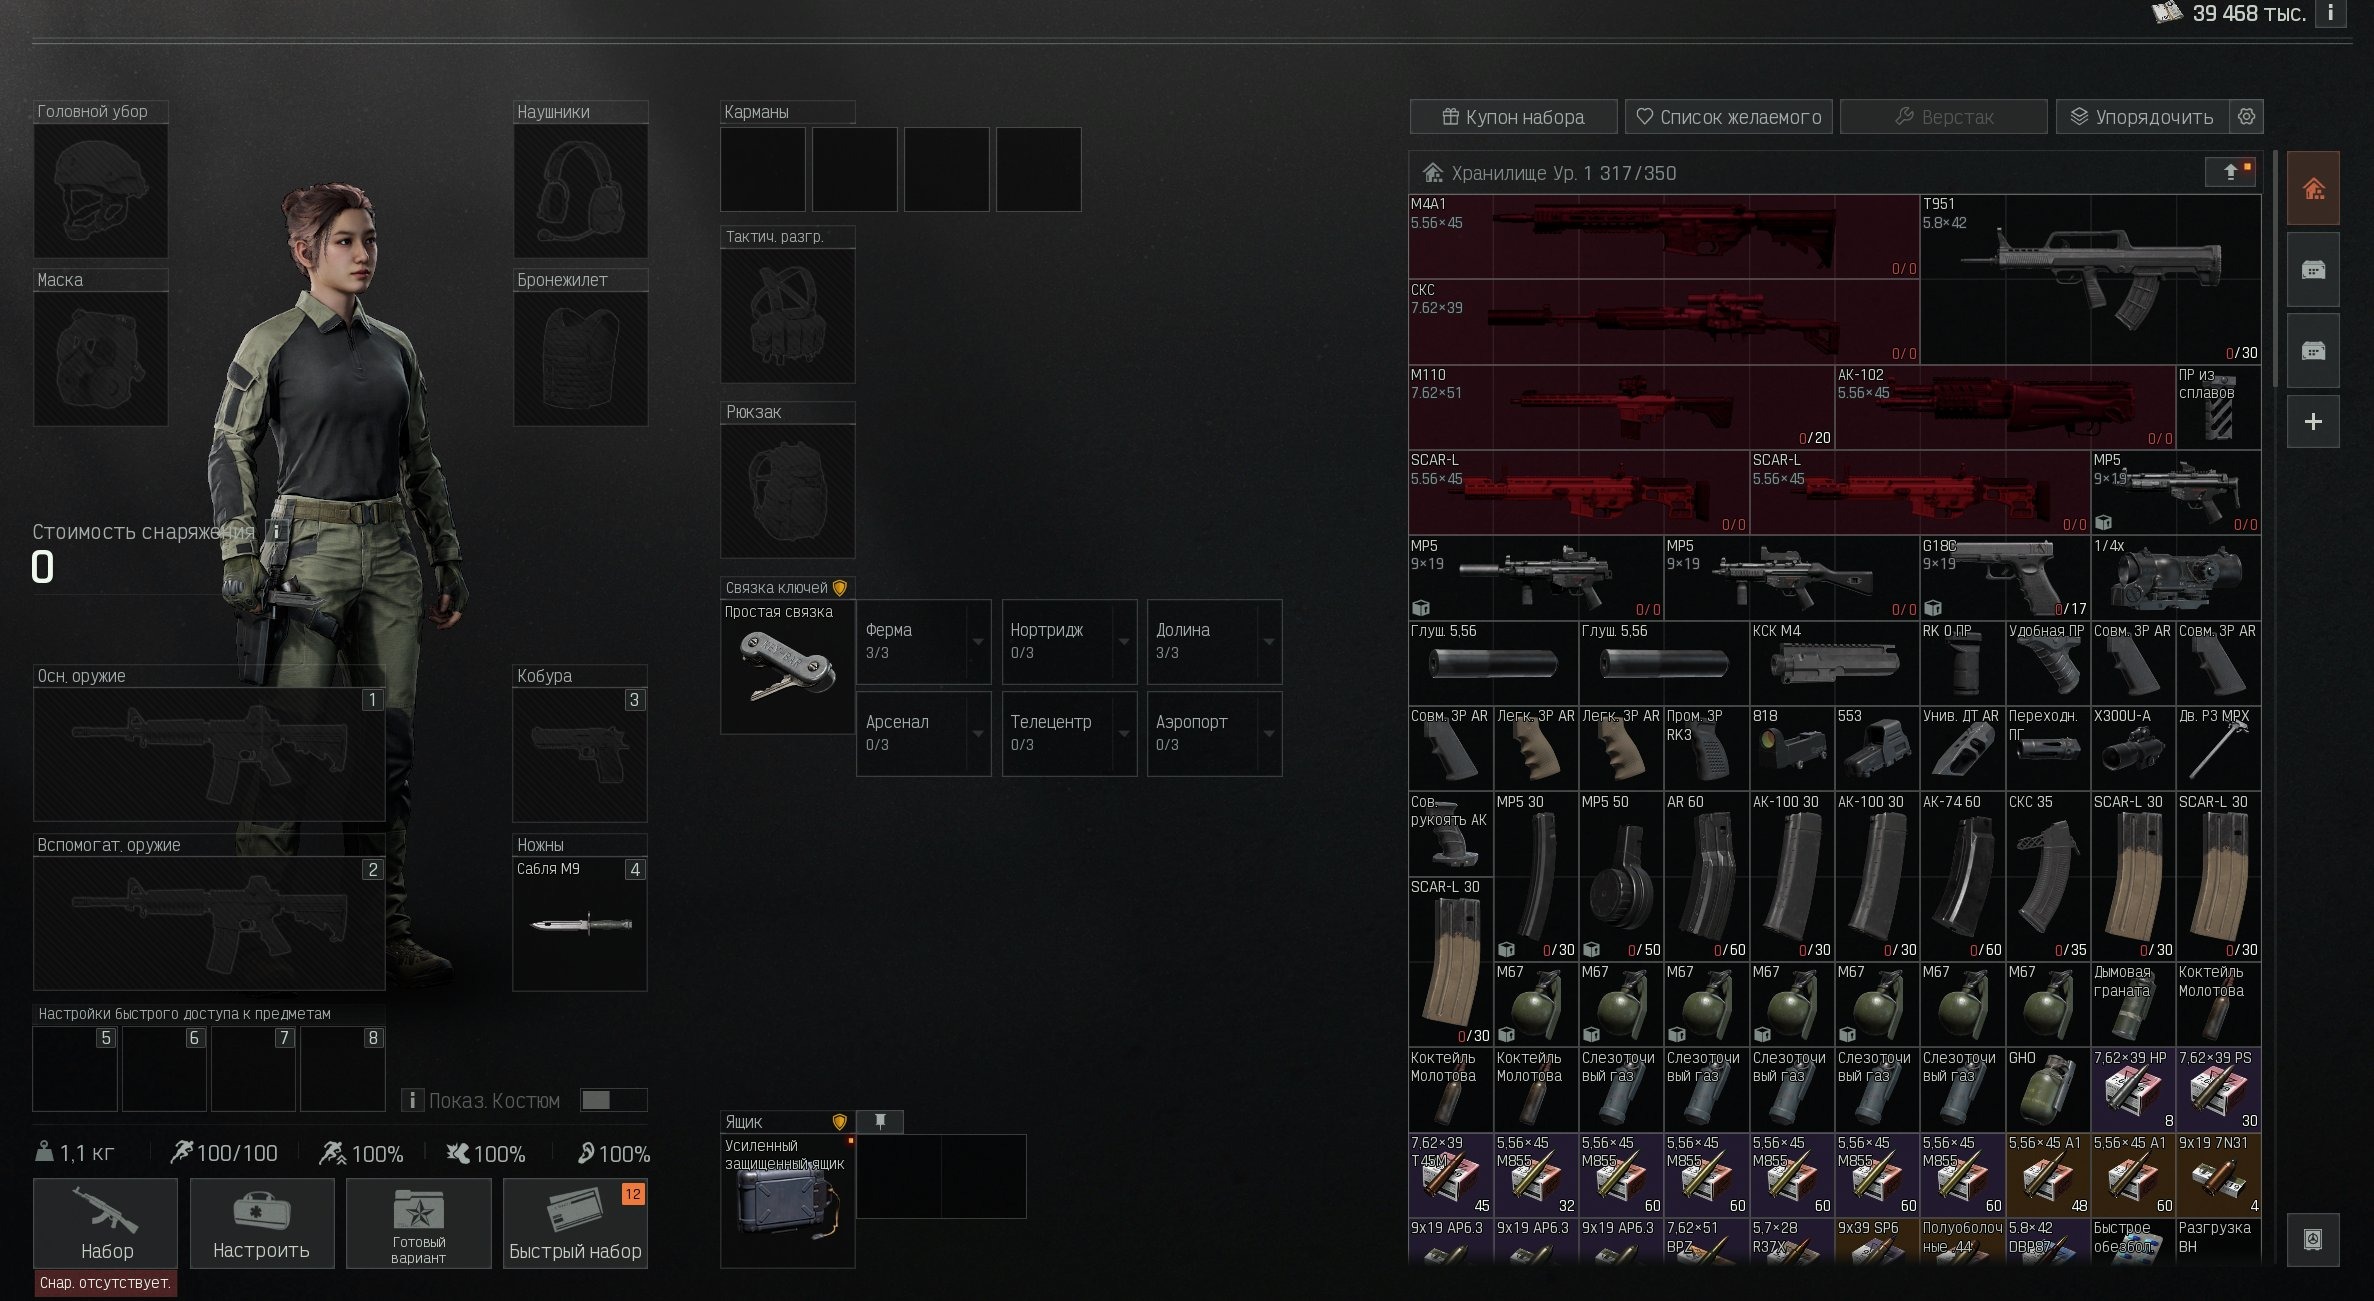Click the Головной убор equipment slot
This screenshot has width=2374, height=1301.
(x=101, y=191)
